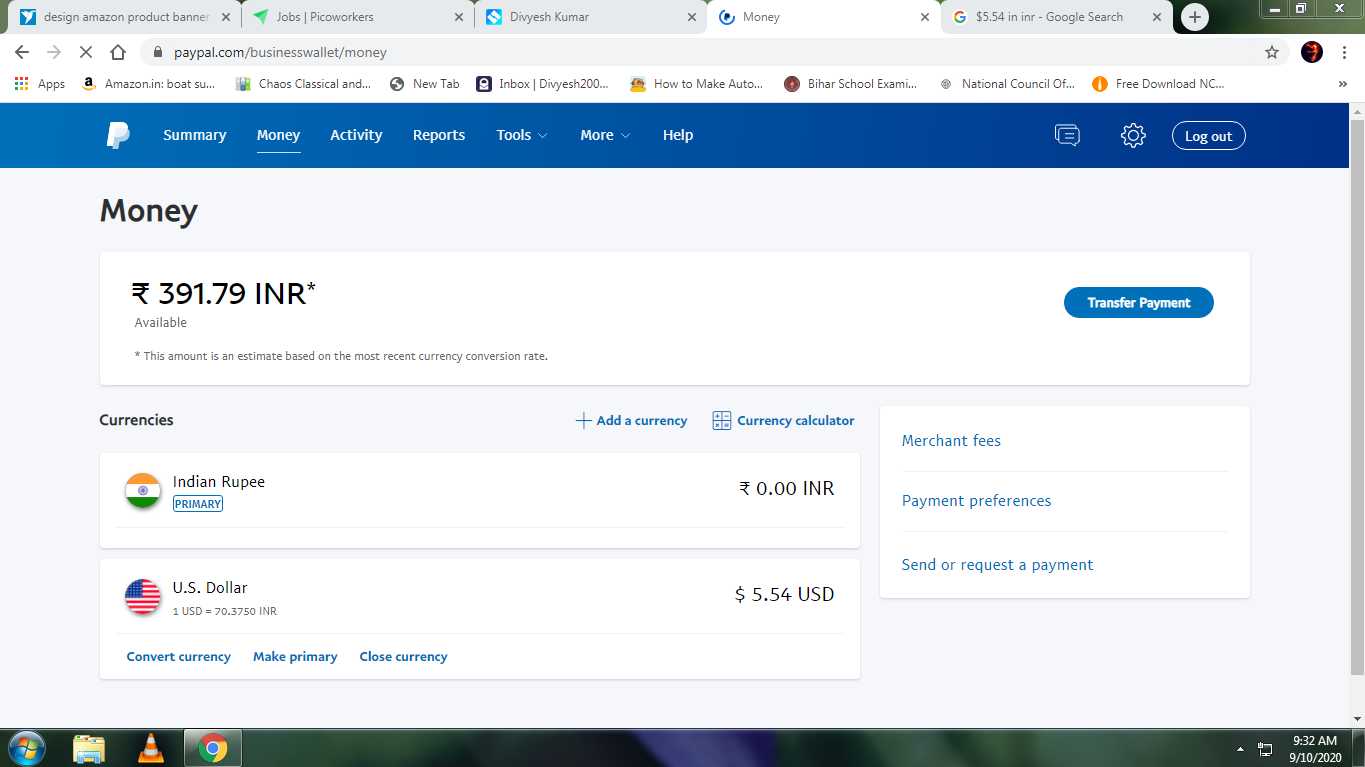This screenshot has height=767, width=1365.
Task: Open the Help page
Action: [x=678, y=135]
